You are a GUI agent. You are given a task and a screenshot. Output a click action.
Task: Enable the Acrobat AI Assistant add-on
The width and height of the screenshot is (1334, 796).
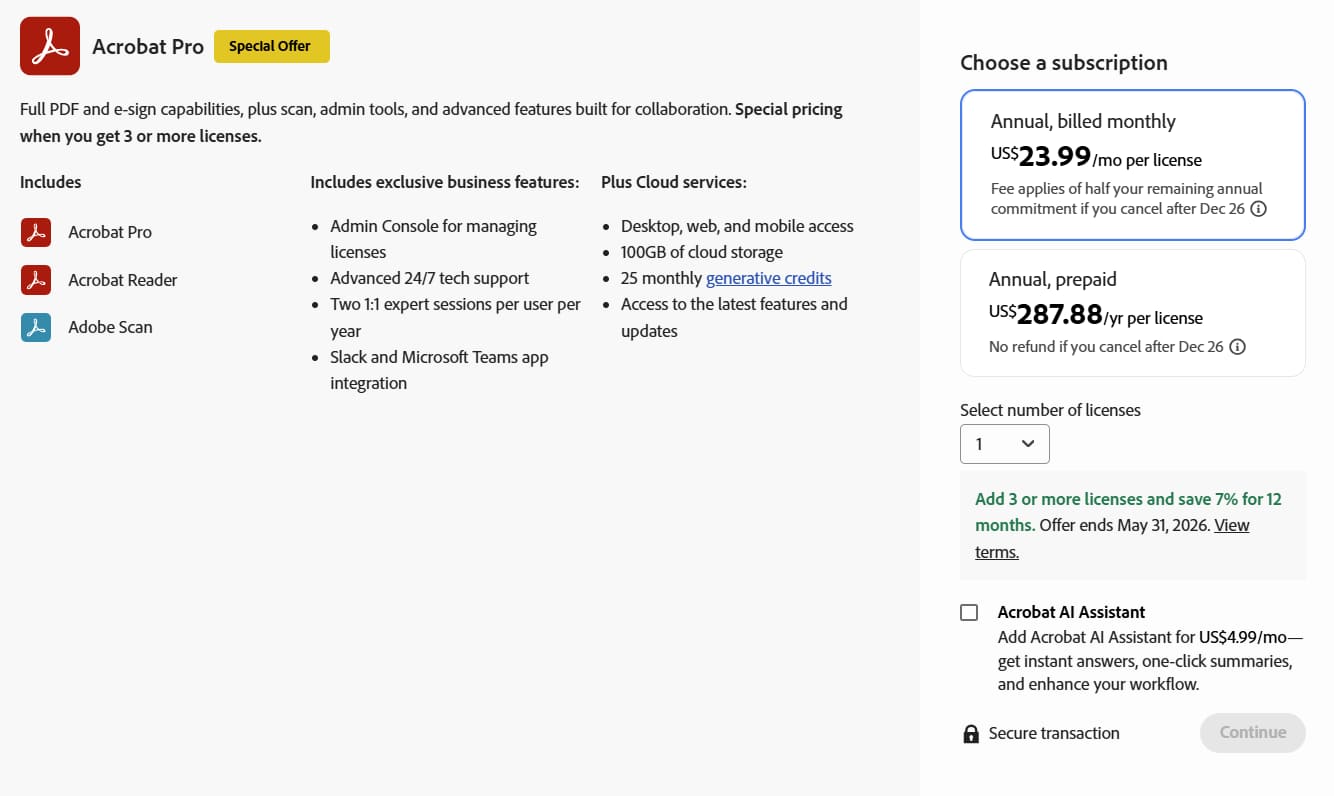(x=969, y=611)
